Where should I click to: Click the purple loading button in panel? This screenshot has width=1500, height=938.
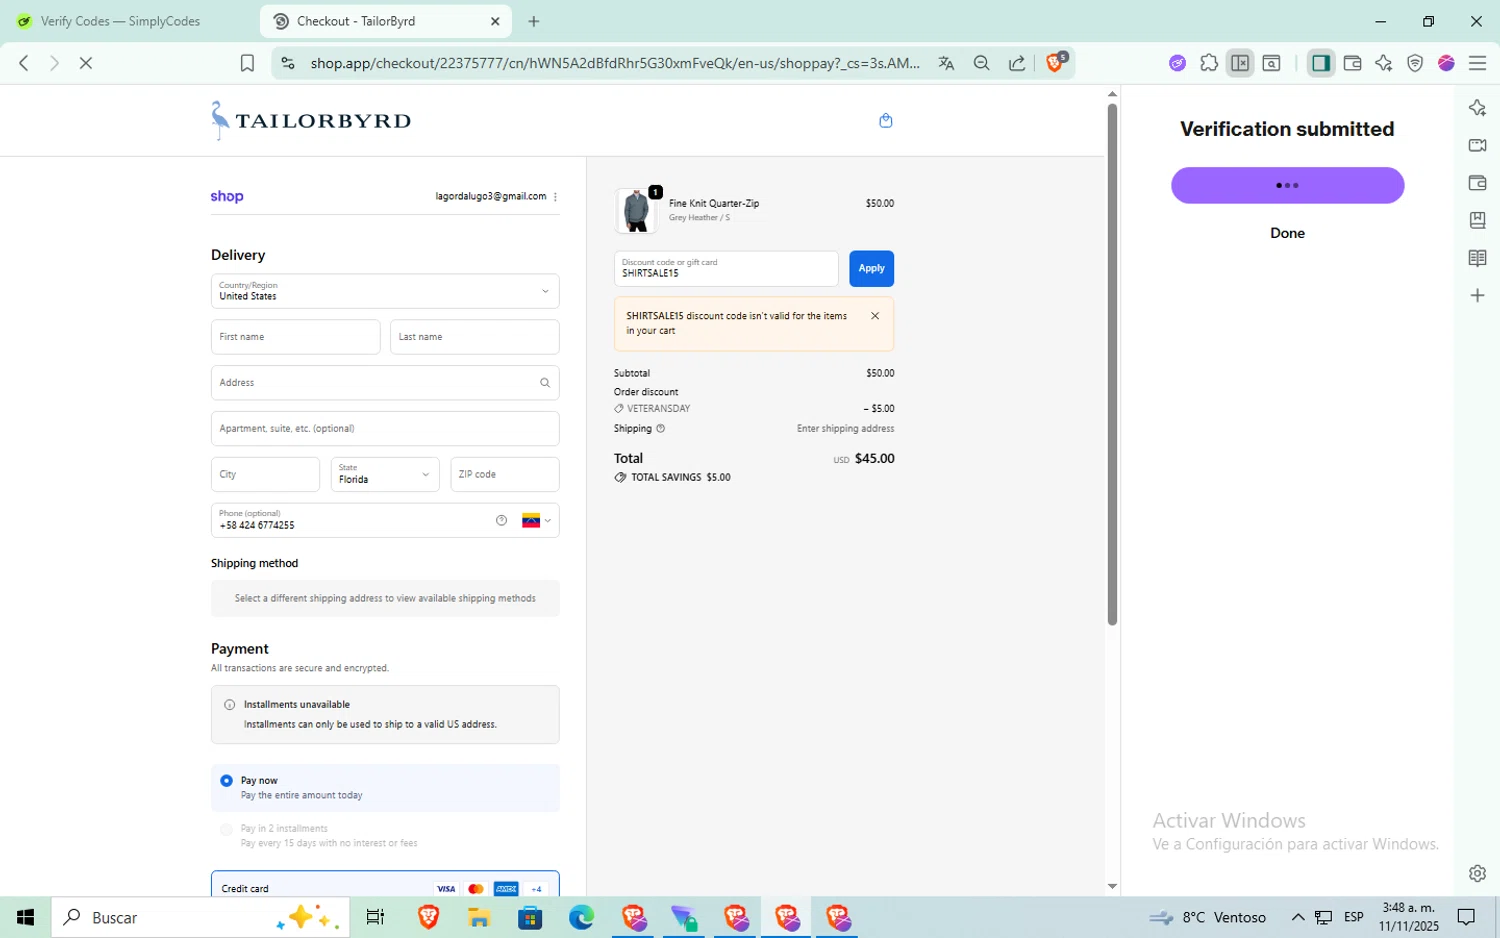click(x=1287, y=185)
